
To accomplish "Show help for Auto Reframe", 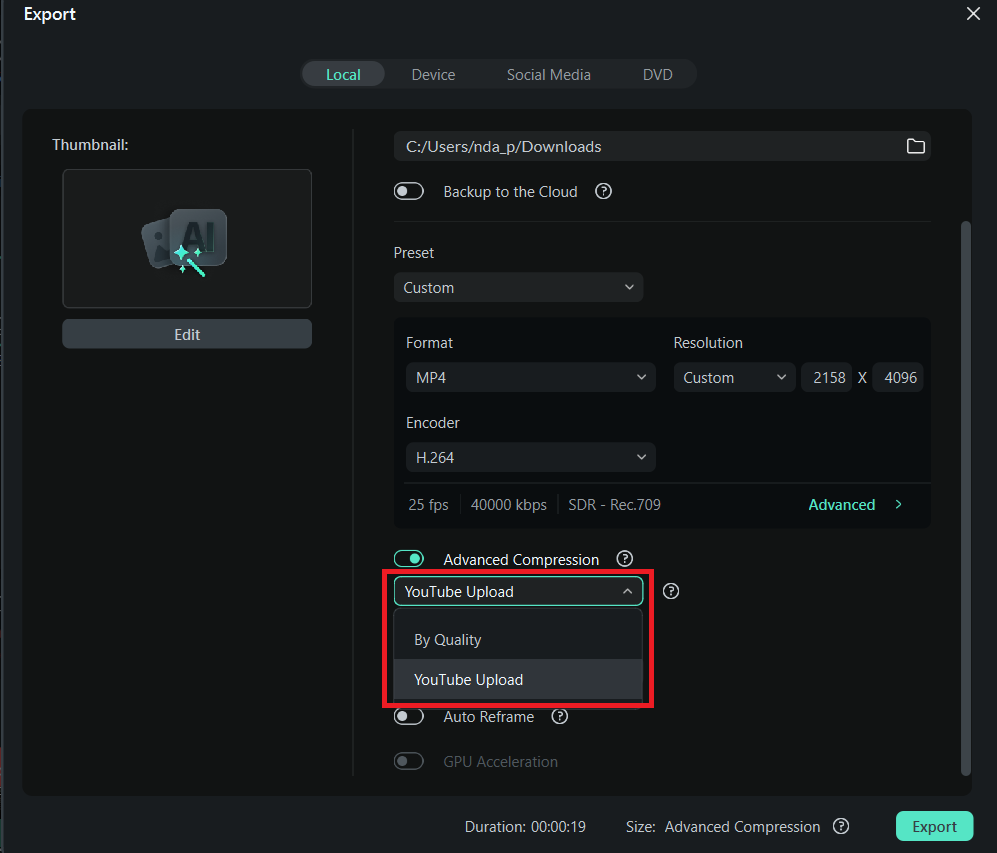I will 559,716.
